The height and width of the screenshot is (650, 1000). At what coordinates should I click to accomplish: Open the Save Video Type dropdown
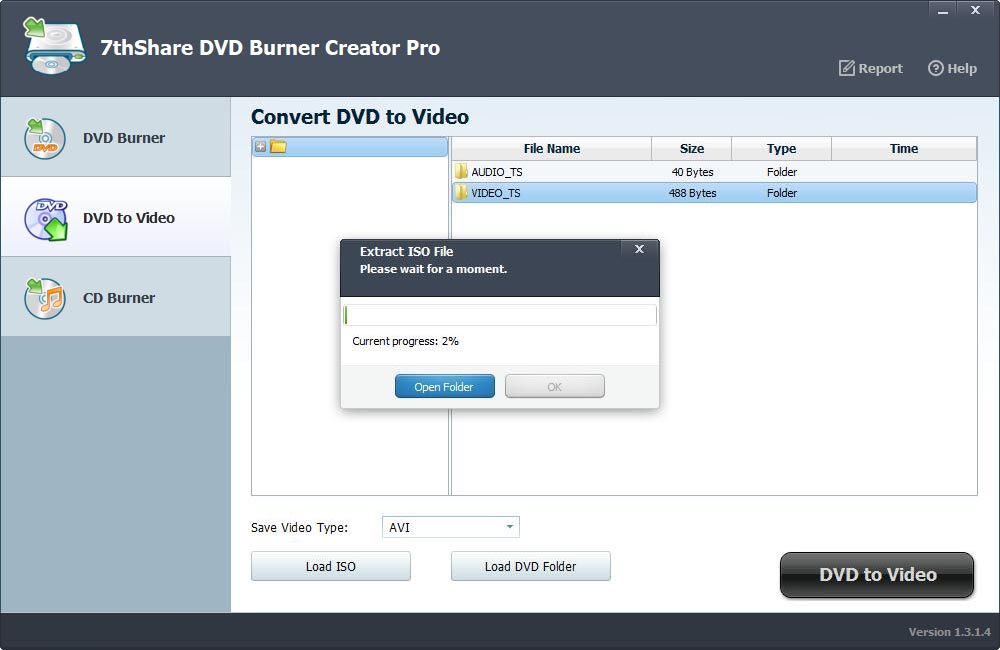(x=451, y=527)
